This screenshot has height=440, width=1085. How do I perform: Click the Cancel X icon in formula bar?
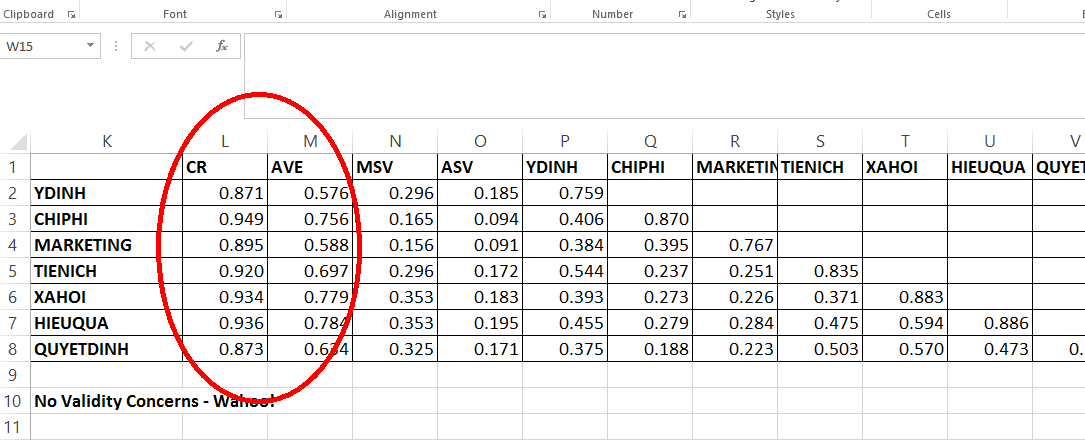click(x=150, y=46)
